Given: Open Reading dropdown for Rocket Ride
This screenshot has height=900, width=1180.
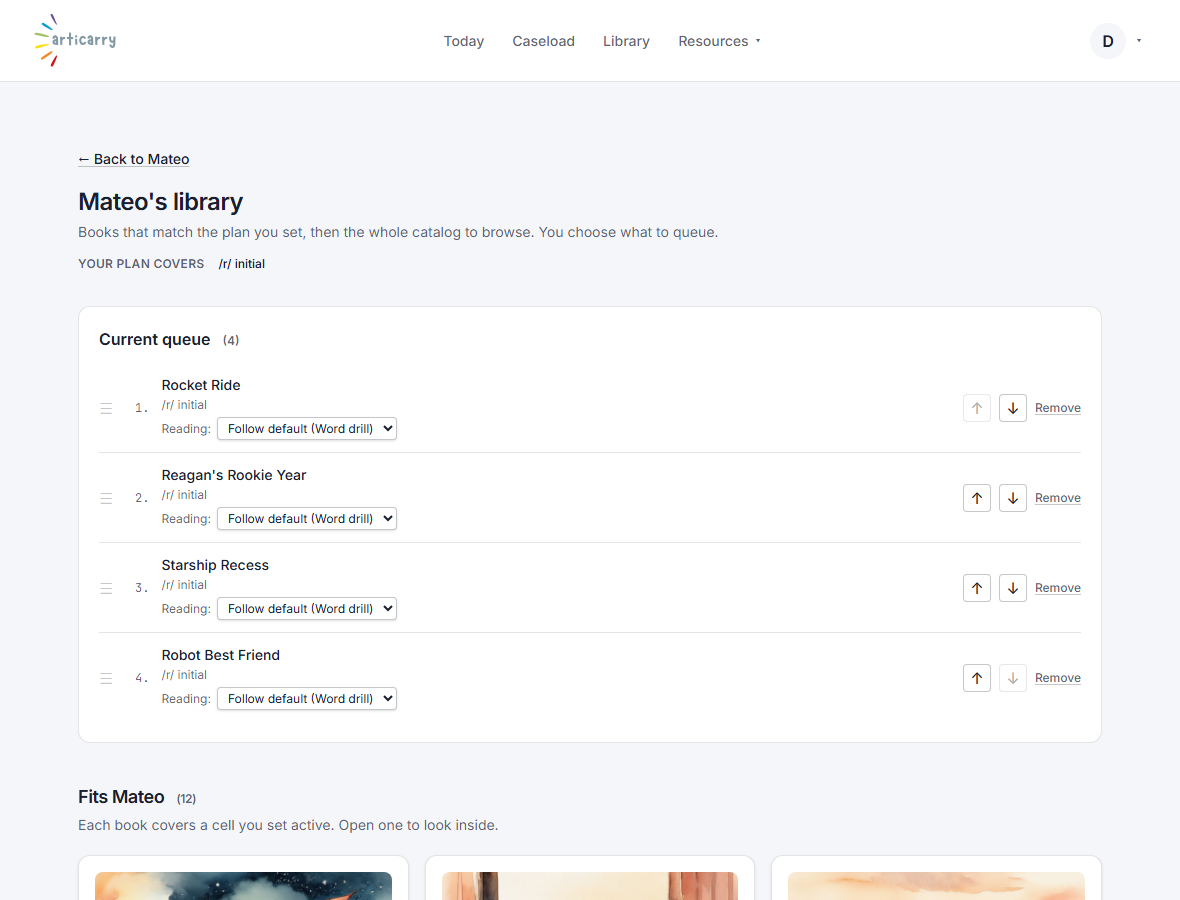Looking at the screenshot, I should [x=306, y=429].
